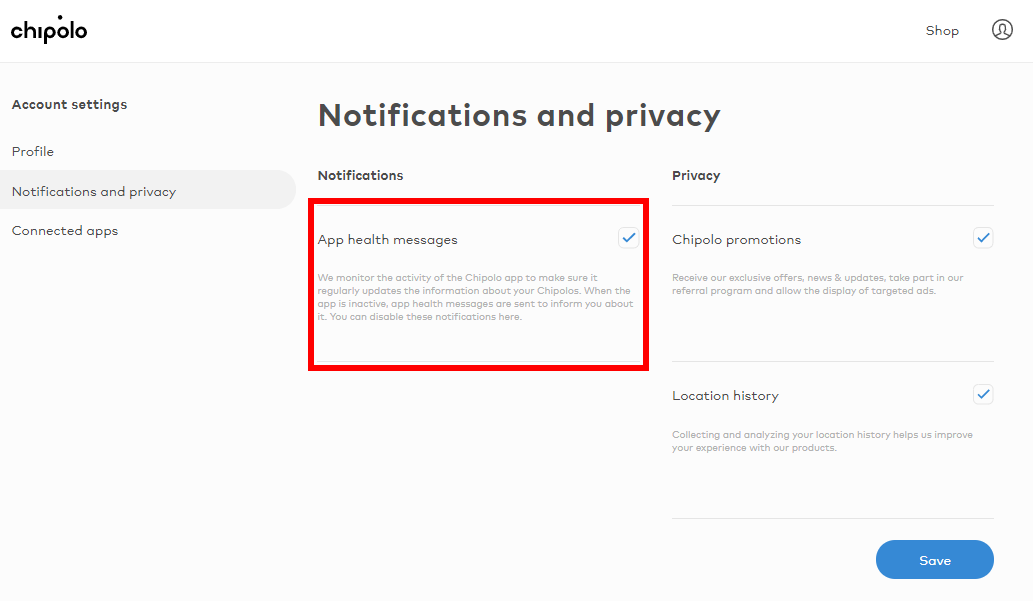Click the exclusive offers description paragraph
1033x601 pixels.
pyautogui.click(x=818, y=284)
